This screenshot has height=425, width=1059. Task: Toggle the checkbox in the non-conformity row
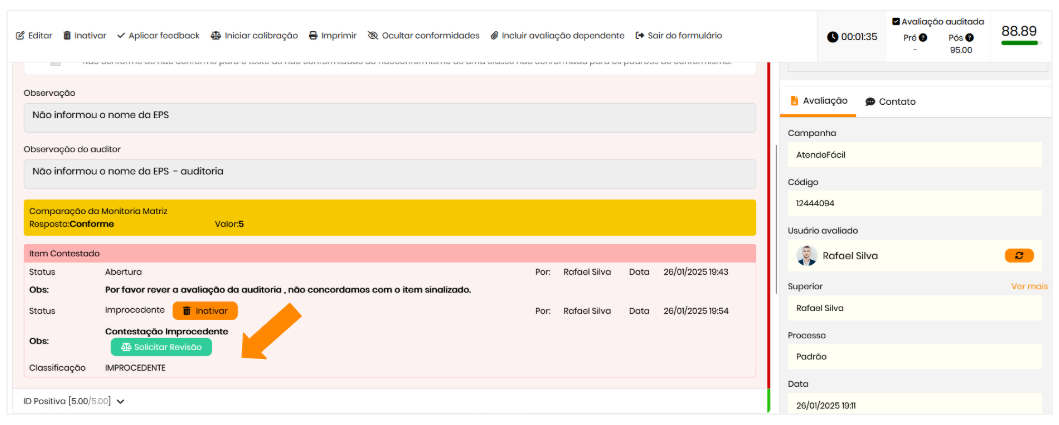click(55, 62)
